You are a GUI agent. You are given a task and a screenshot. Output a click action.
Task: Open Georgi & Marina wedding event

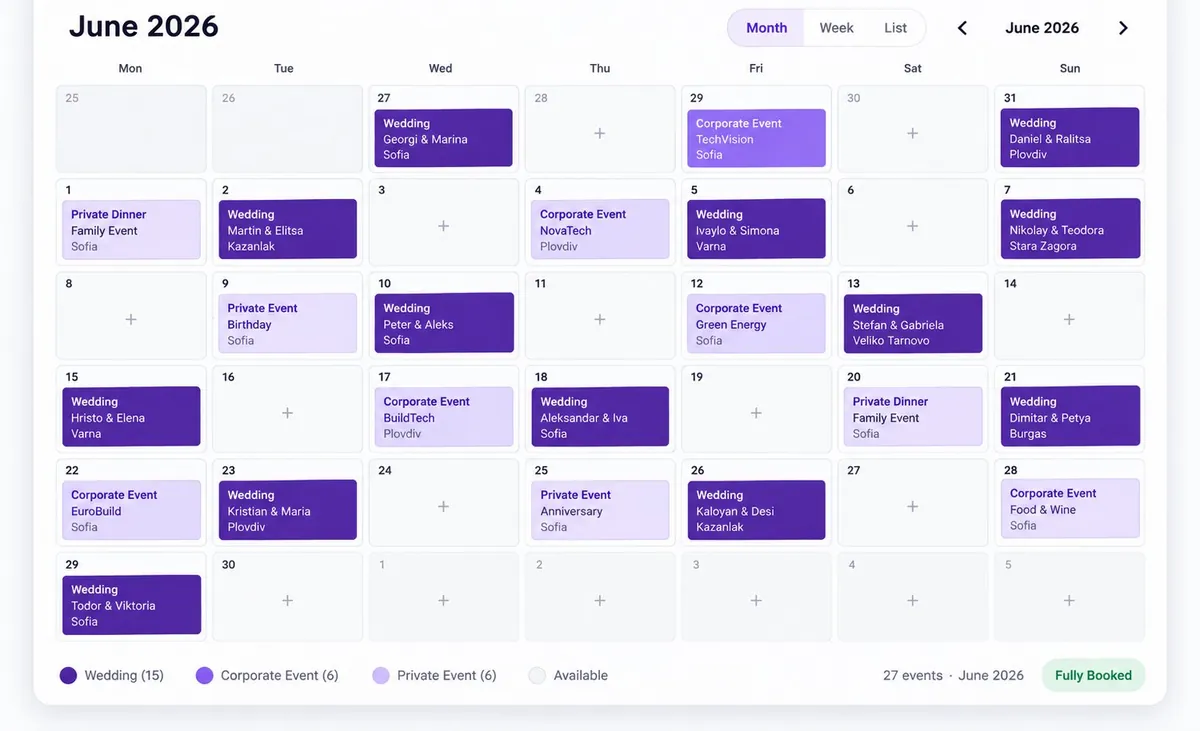coord(444,138)
